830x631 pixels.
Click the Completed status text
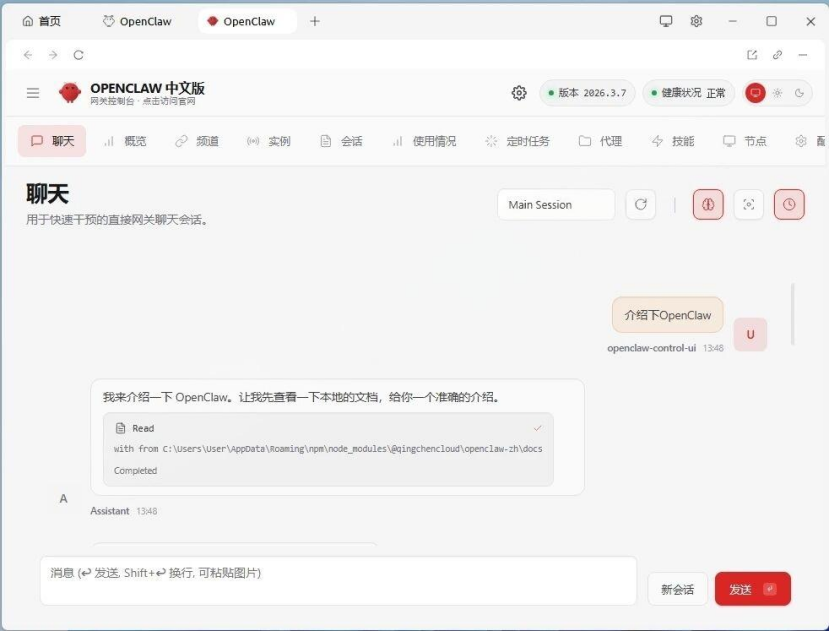click(136, 470)
